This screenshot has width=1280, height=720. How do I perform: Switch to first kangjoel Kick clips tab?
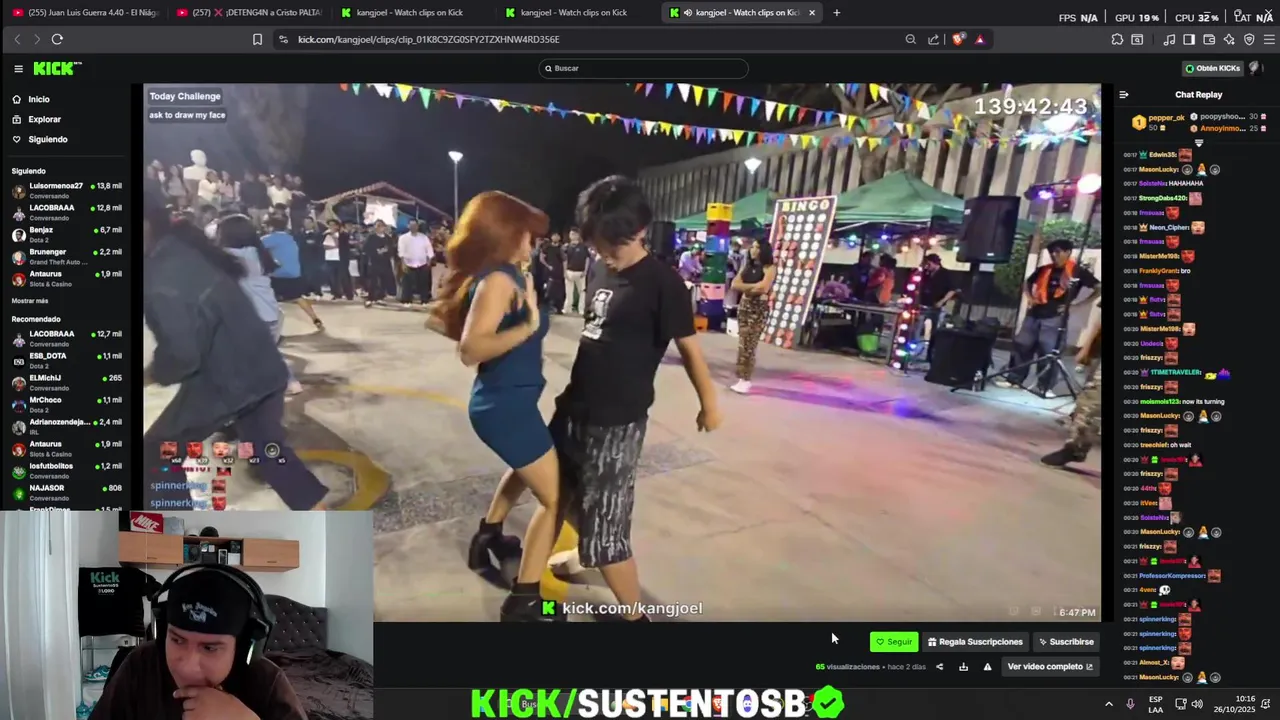[413, 12]
